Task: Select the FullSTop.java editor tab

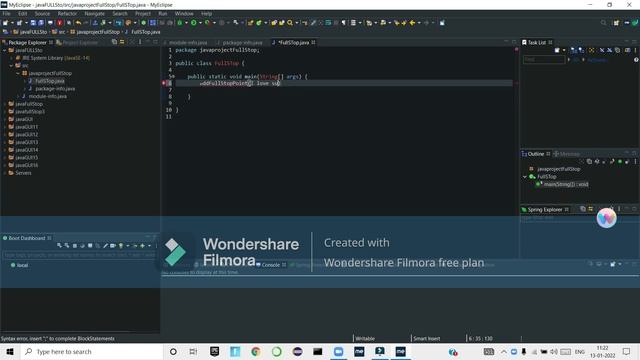Action: (x=293, y=42)
